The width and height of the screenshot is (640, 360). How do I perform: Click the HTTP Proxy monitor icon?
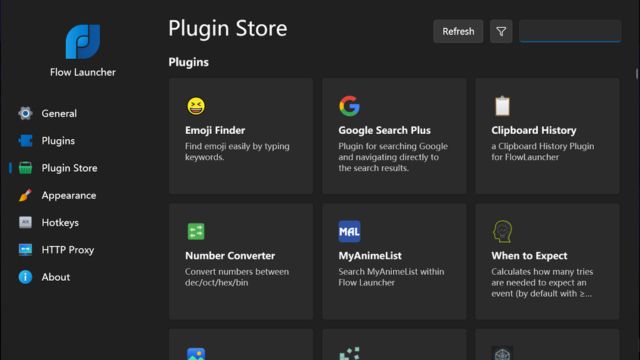click(x=25, y=250)
